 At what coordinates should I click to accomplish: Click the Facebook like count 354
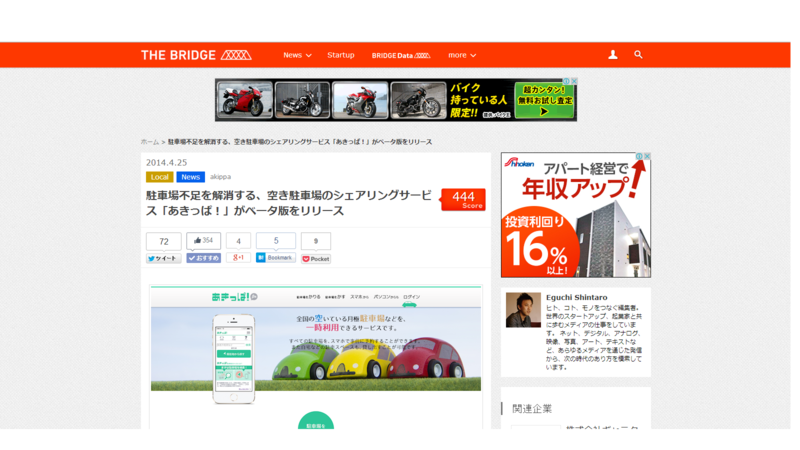[x=203, y=240]
